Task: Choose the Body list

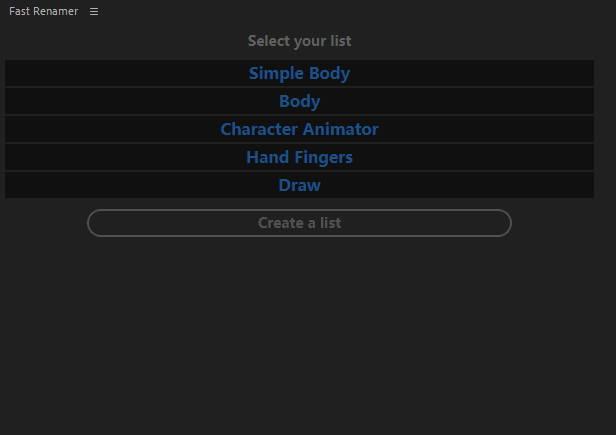Action: [299, 101]
